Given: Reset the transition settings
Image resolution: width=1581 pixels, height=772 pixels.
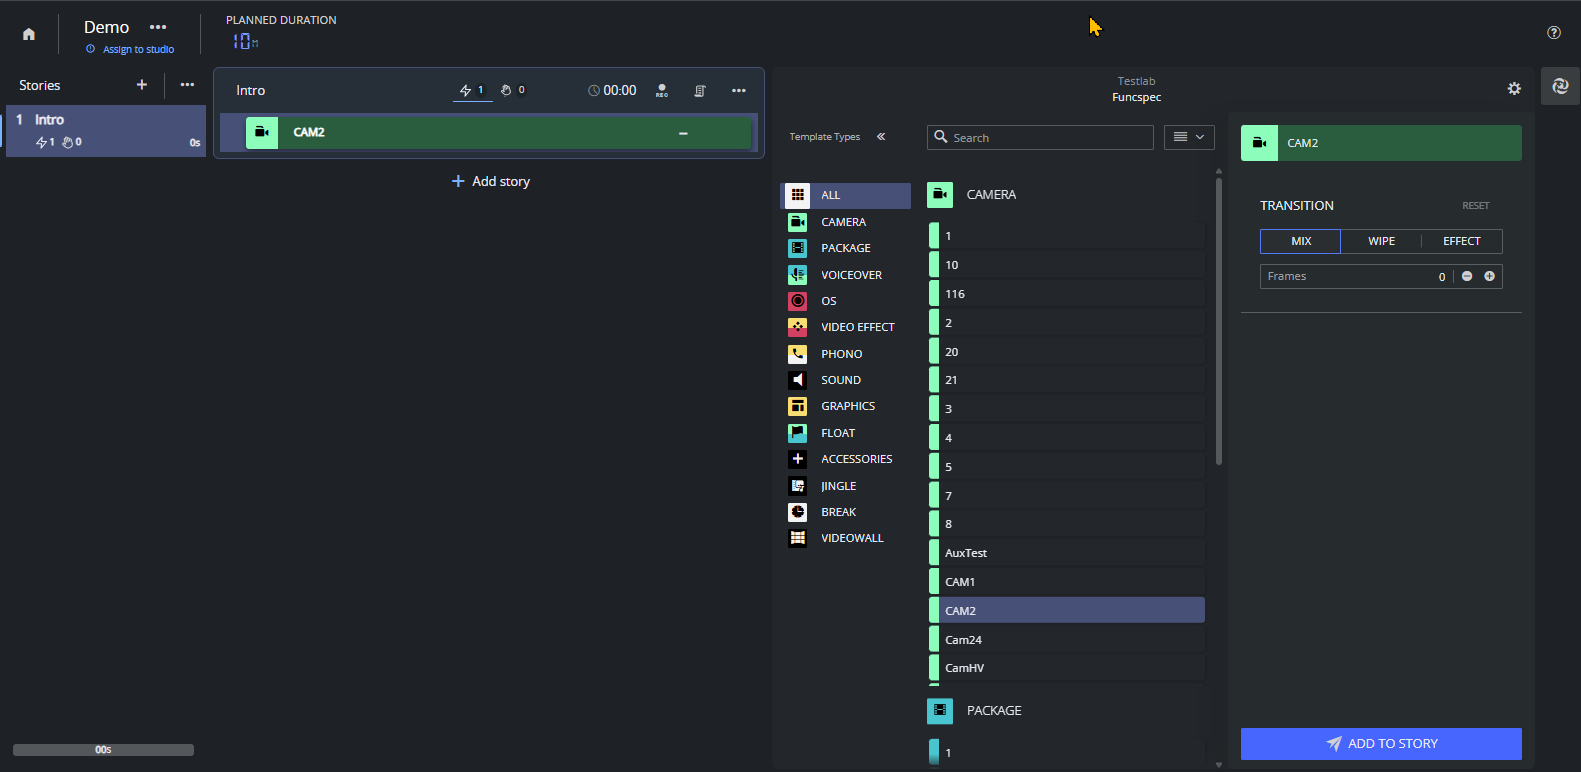Looking at the screenshot, I should coord(1475,206).
